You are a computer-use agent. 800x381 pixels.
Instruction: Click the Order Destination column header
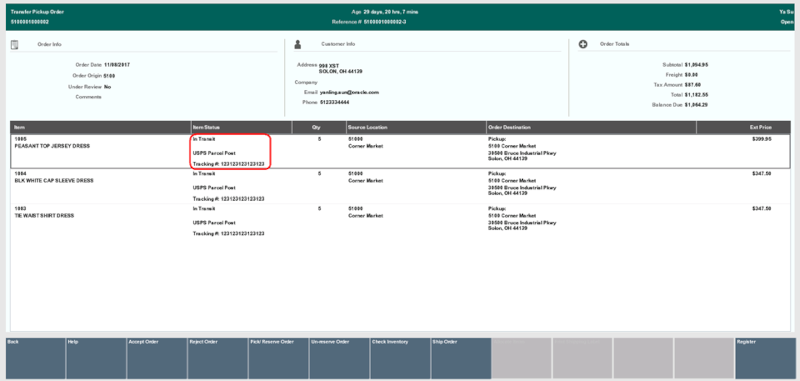tap(591, 128)
